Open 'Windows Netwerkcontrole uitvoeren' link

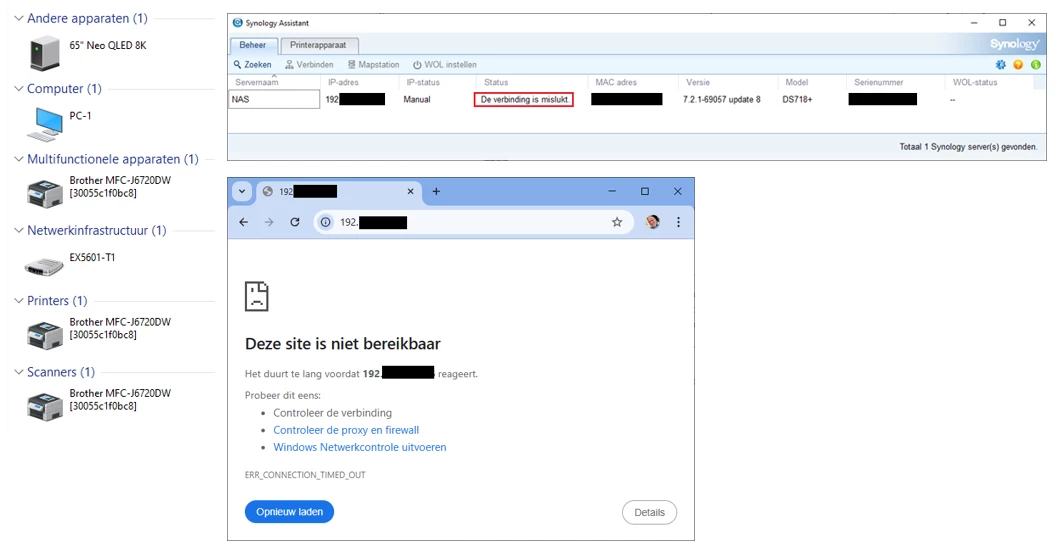point(360,447)
